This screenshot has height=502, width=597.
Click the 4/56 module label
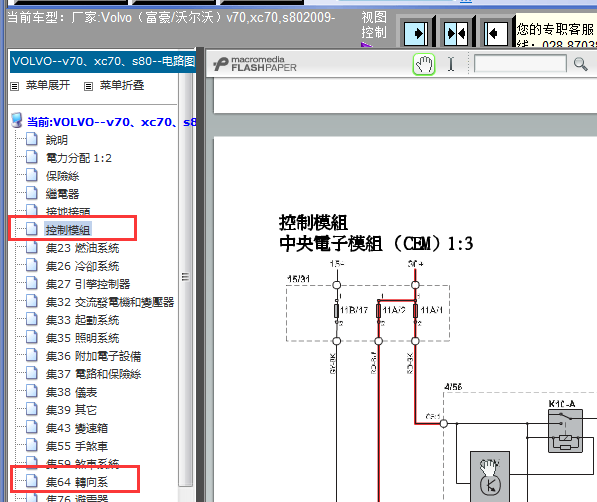(x=453, y=387)
